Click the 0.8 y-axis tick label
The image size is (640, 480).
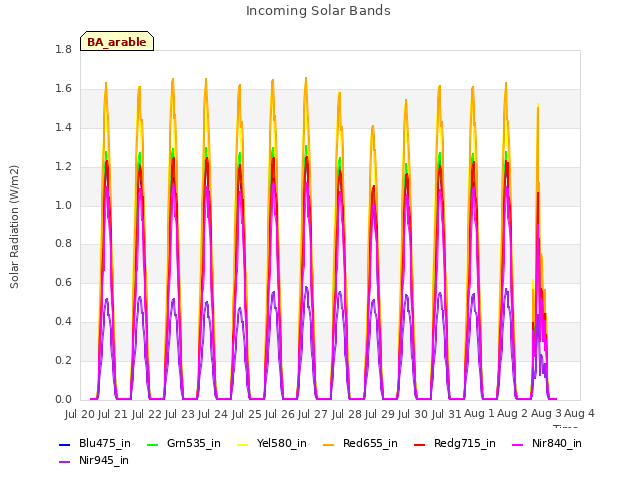pos(63,244)
